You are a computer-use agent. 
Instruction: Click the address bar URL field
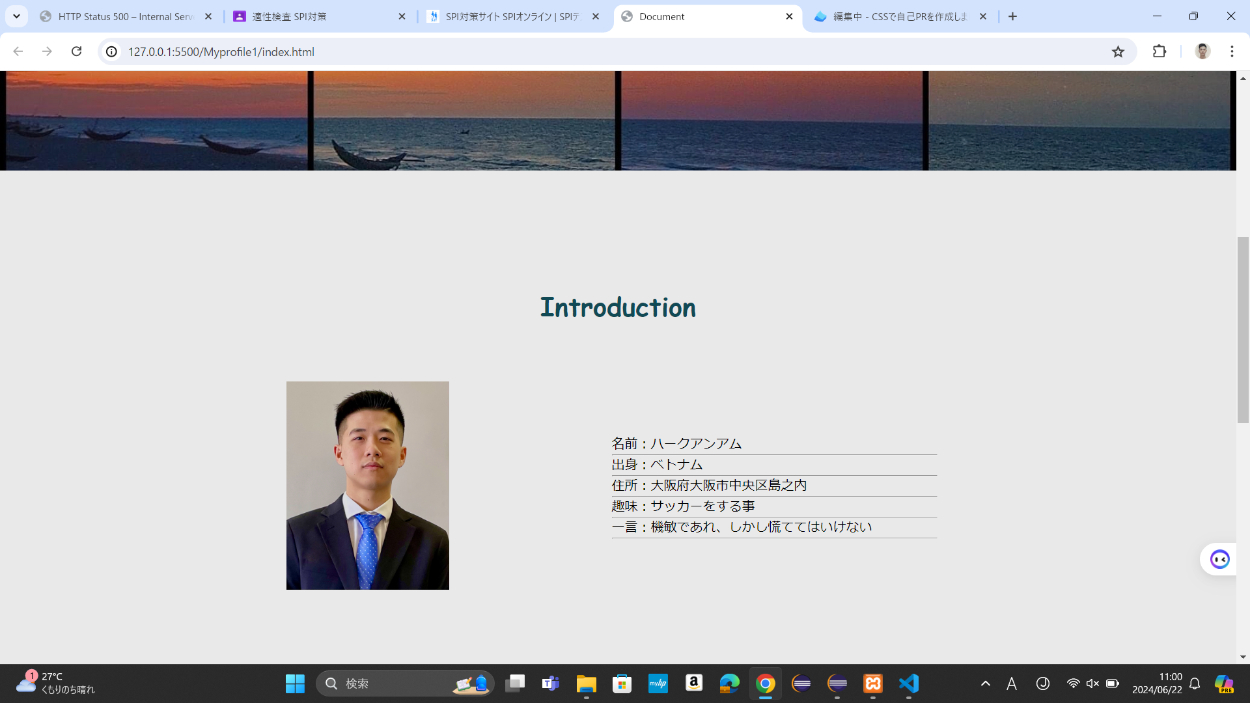coord(600,52)
